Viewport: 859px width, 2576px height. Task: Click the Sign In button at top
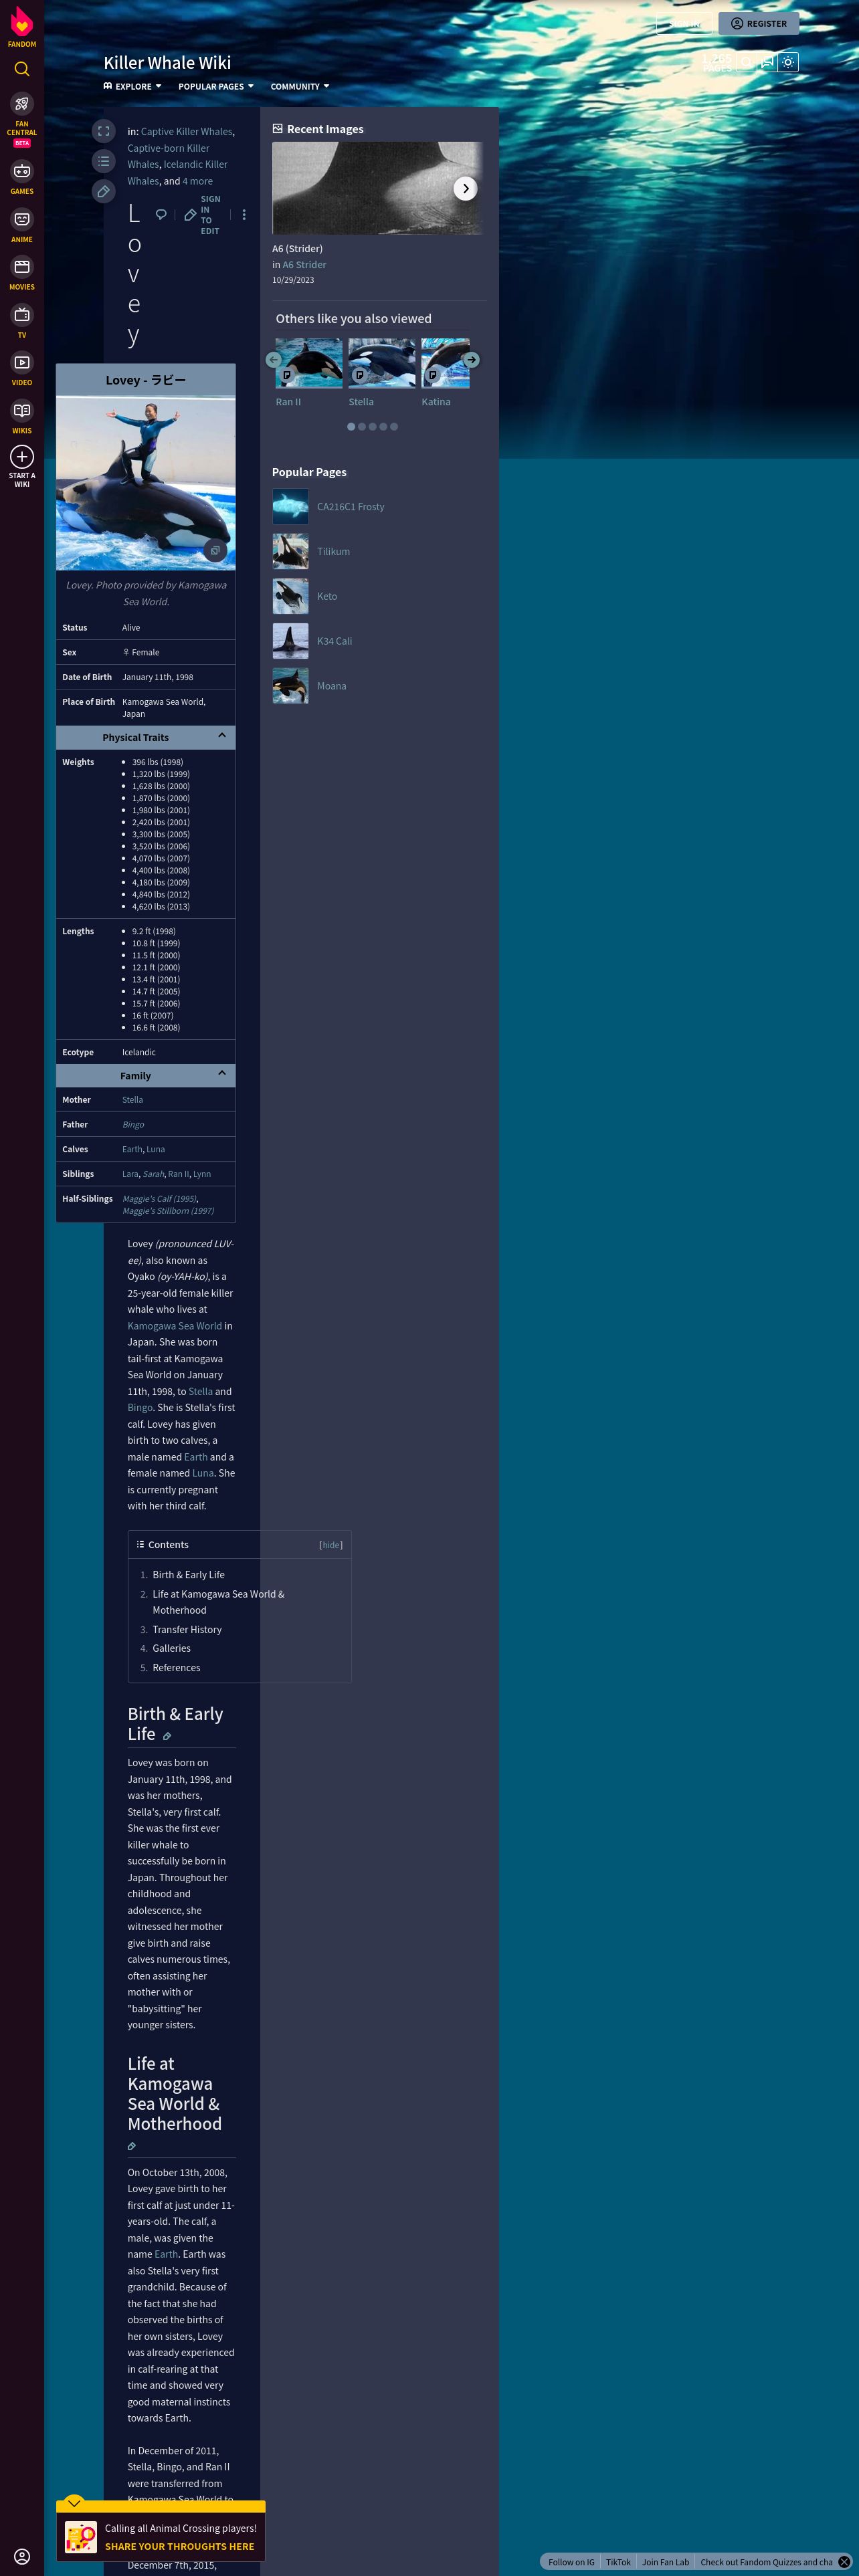tap(686, 23)
